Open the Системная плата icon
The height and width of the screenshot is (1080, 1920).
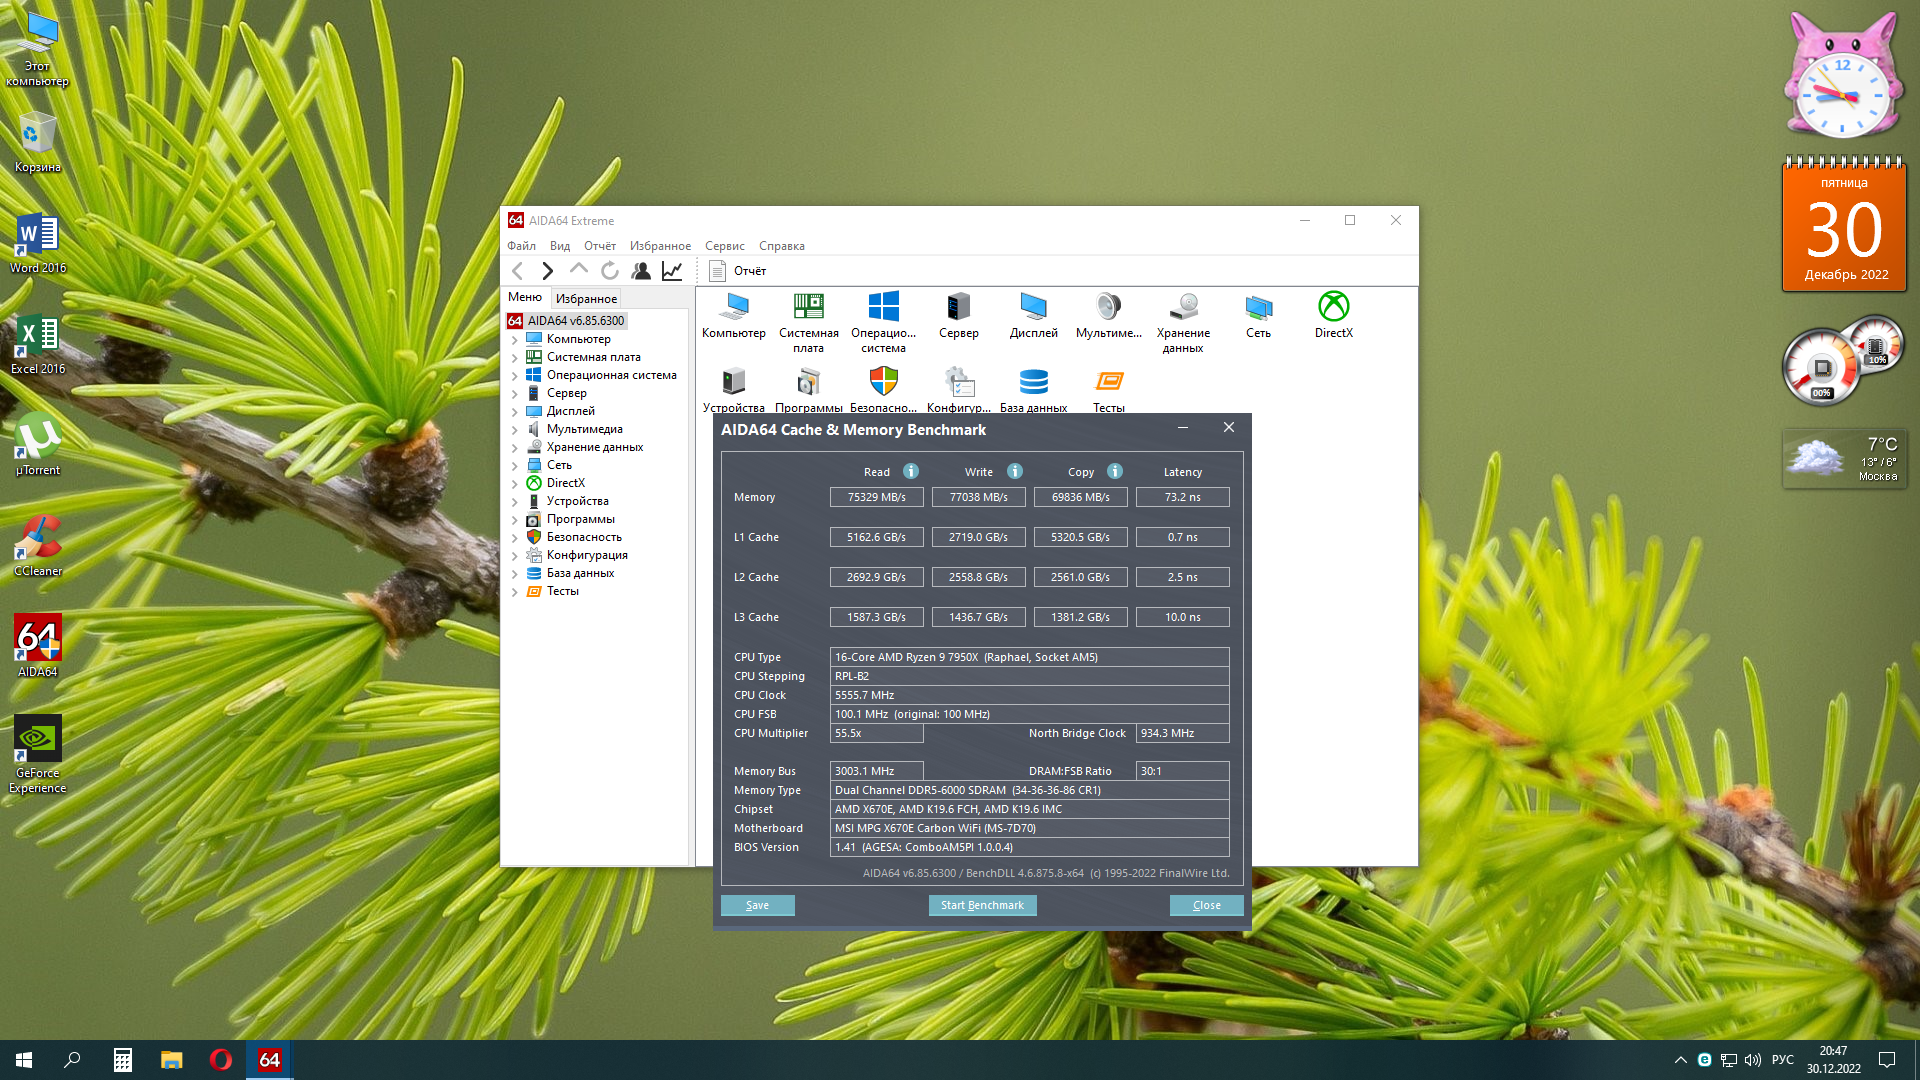(x=808, y=308)
